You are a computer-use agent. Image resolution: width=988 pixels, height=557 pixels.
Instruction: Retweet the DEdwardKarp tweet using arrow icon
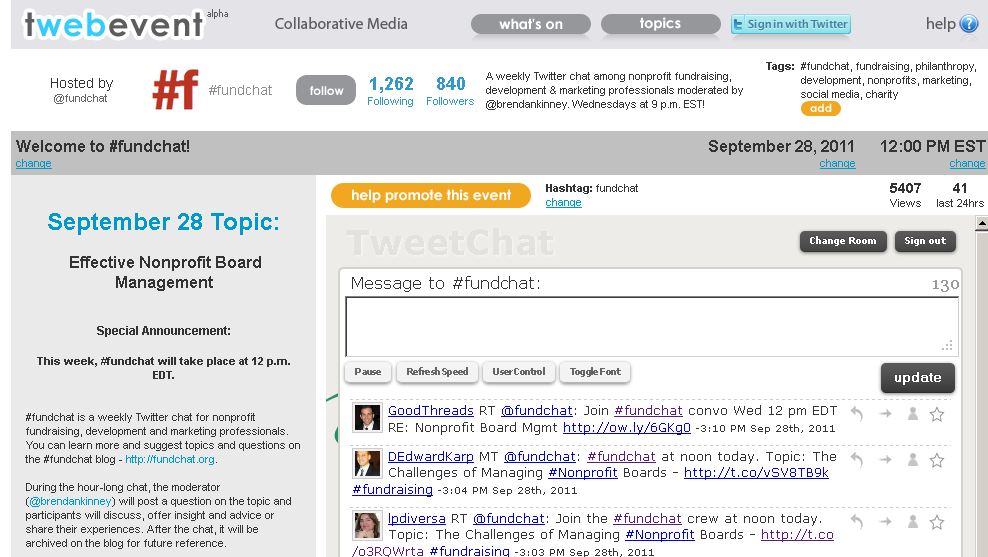coord(885,459)
